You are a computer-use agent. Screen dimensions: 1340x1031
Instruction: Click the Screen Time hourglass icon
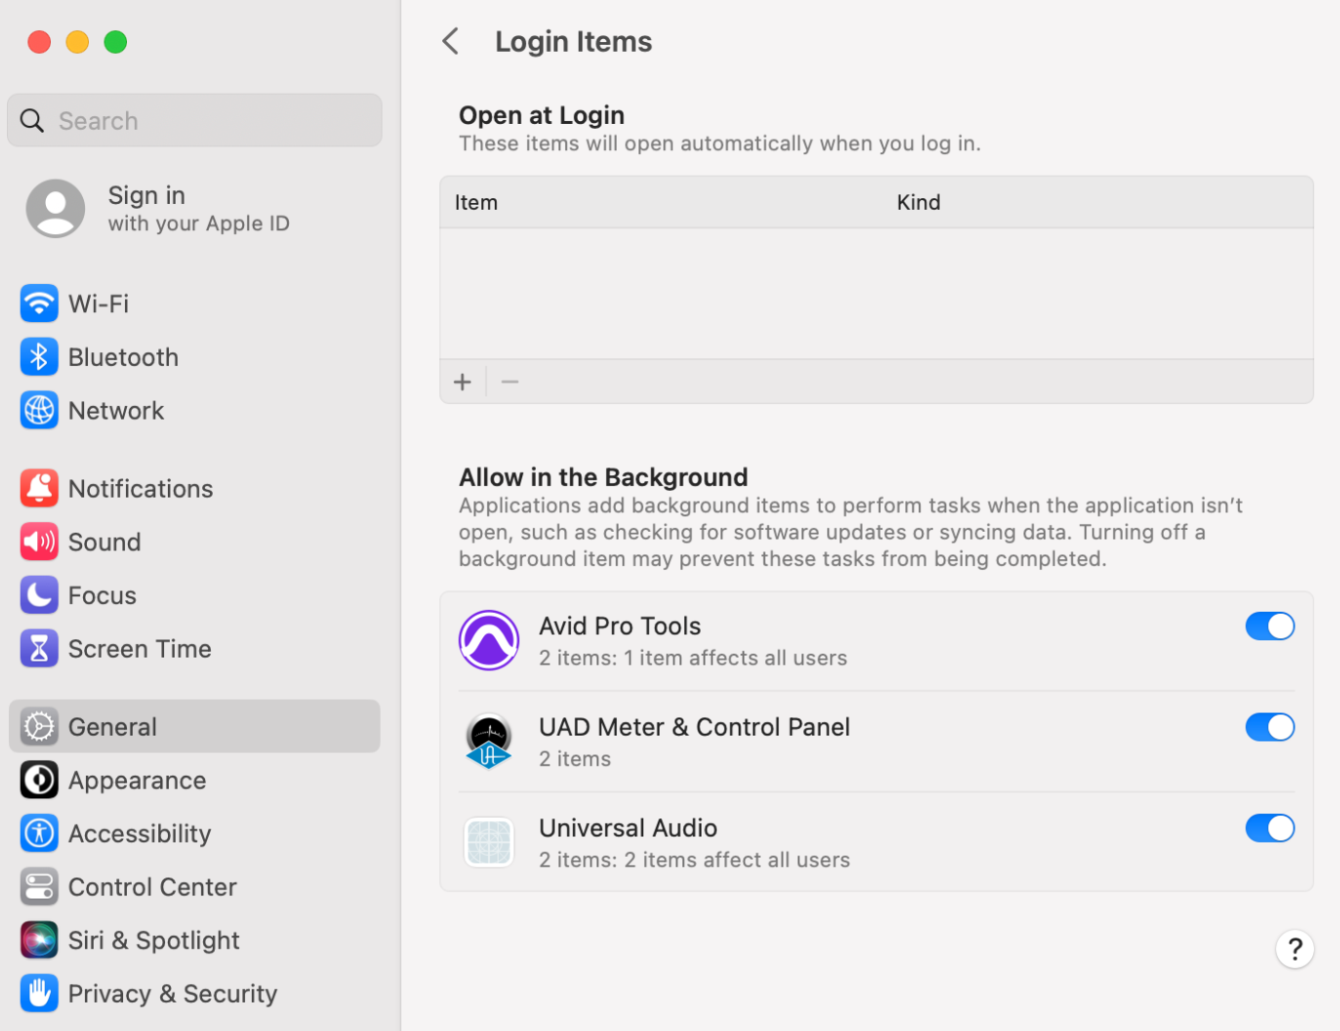coord(39,649)
